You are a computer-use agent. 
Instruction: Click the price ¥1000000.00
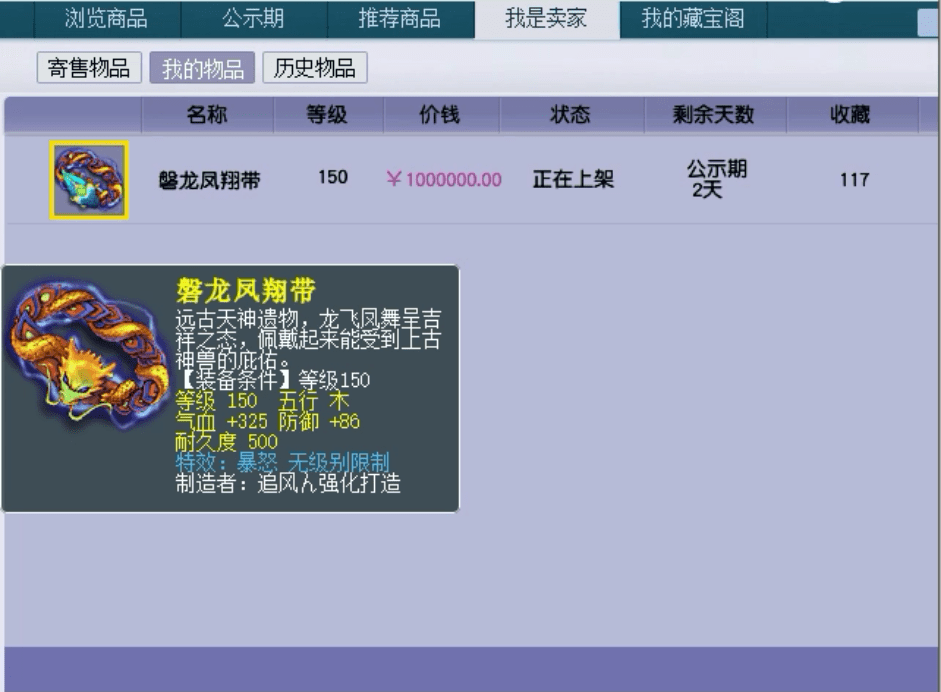point(444,180)
